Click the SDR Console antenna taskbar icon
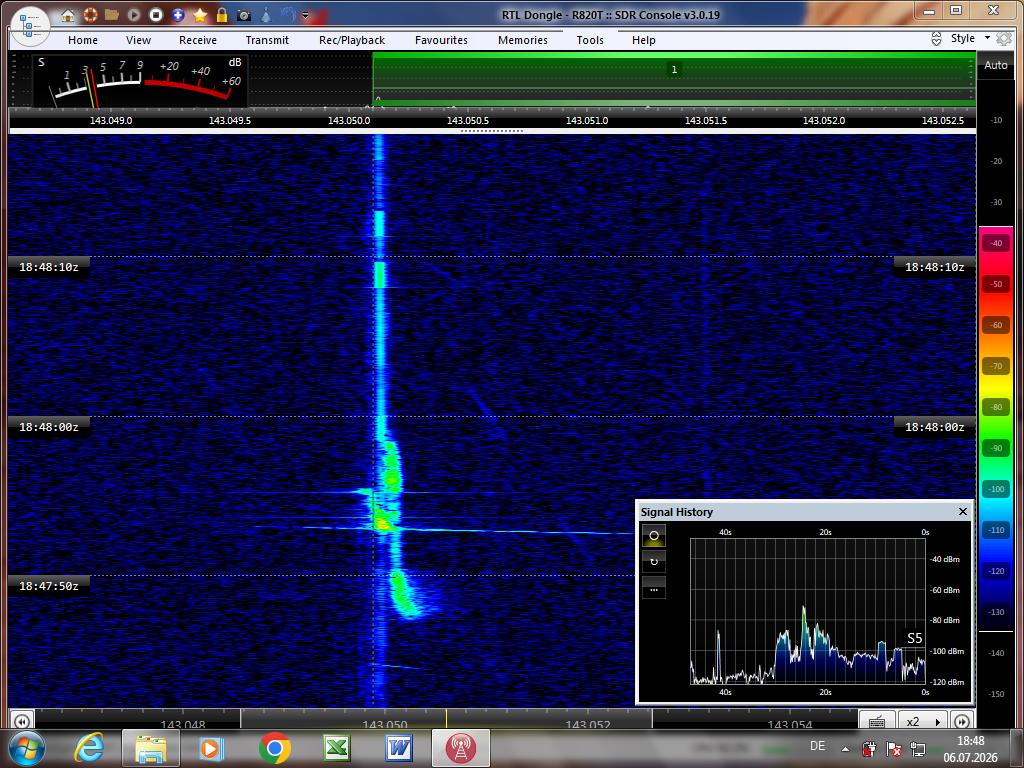 [x=460, y=748]
